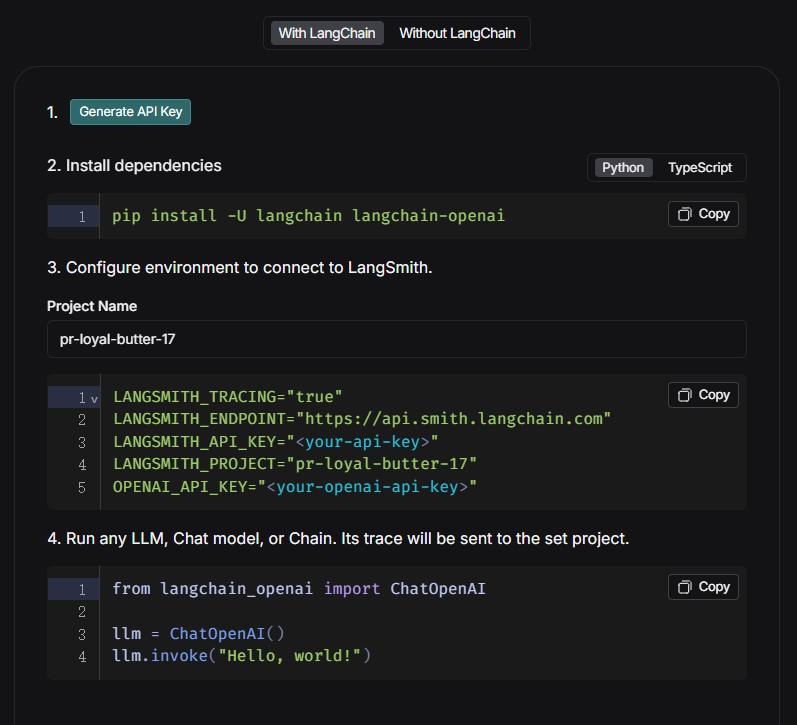Click line number 1 in pip install block
Image resolution: width=797 pixels, height=725 pixels.
[x=82, y=217]
